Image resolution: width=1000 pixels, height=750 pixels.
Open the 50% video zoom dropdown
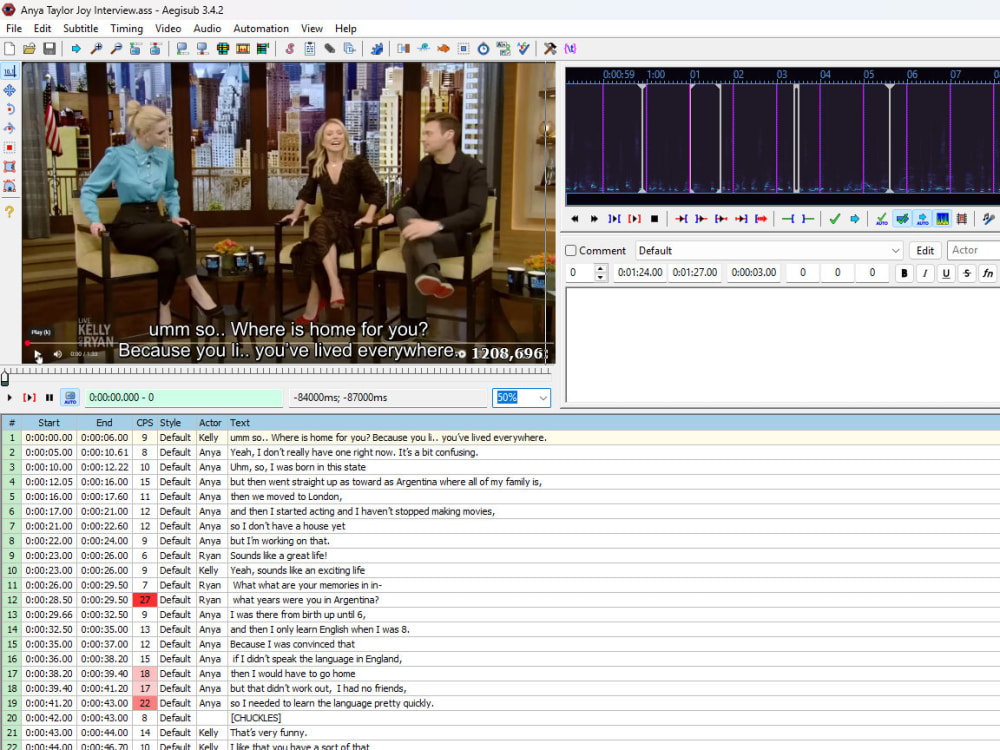tap(543, 398)
